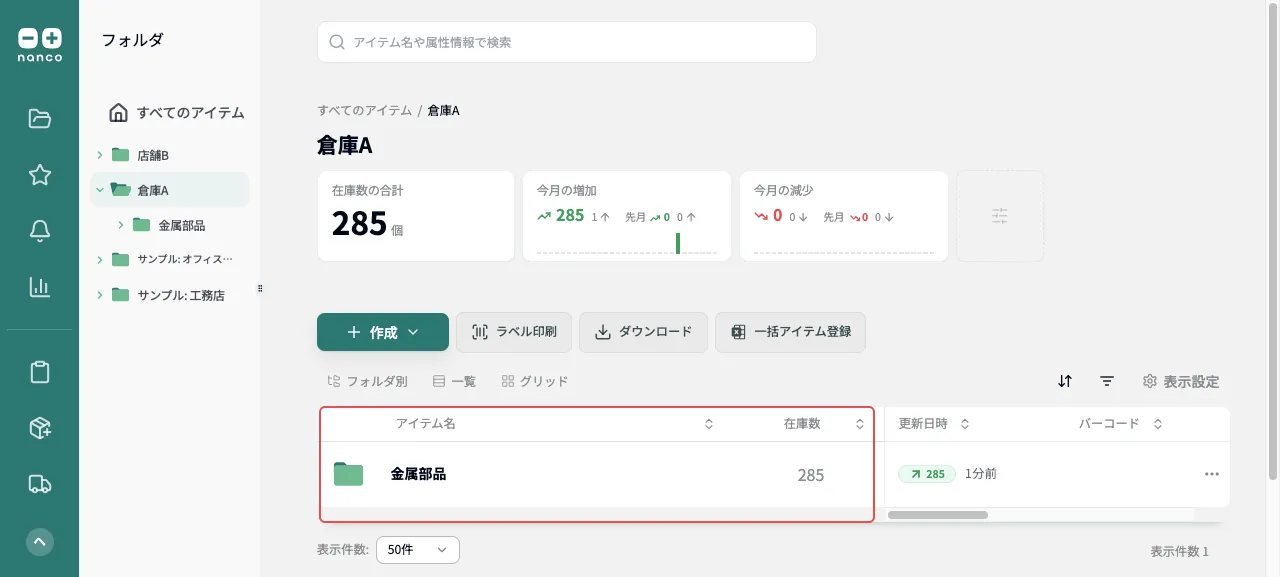1280x577 pixels.
Task: Sort by 更新日時 column arrows
Action: (x=965, y=424)
